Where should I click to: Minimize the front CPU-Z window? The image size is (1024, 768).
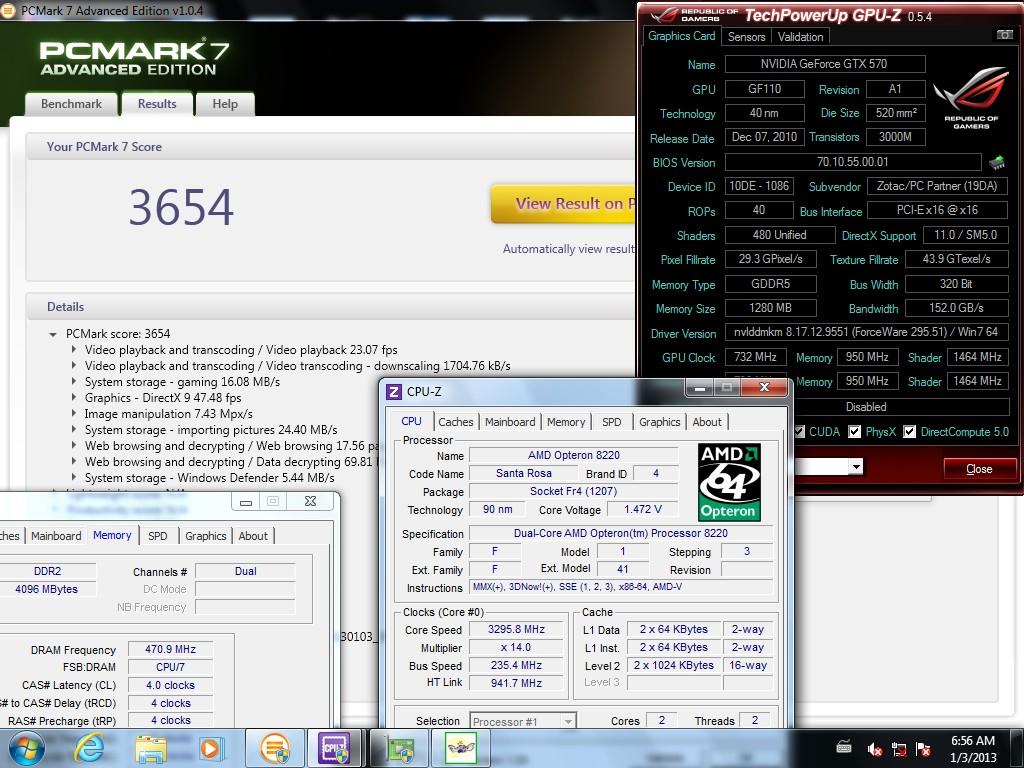point(699,388)
